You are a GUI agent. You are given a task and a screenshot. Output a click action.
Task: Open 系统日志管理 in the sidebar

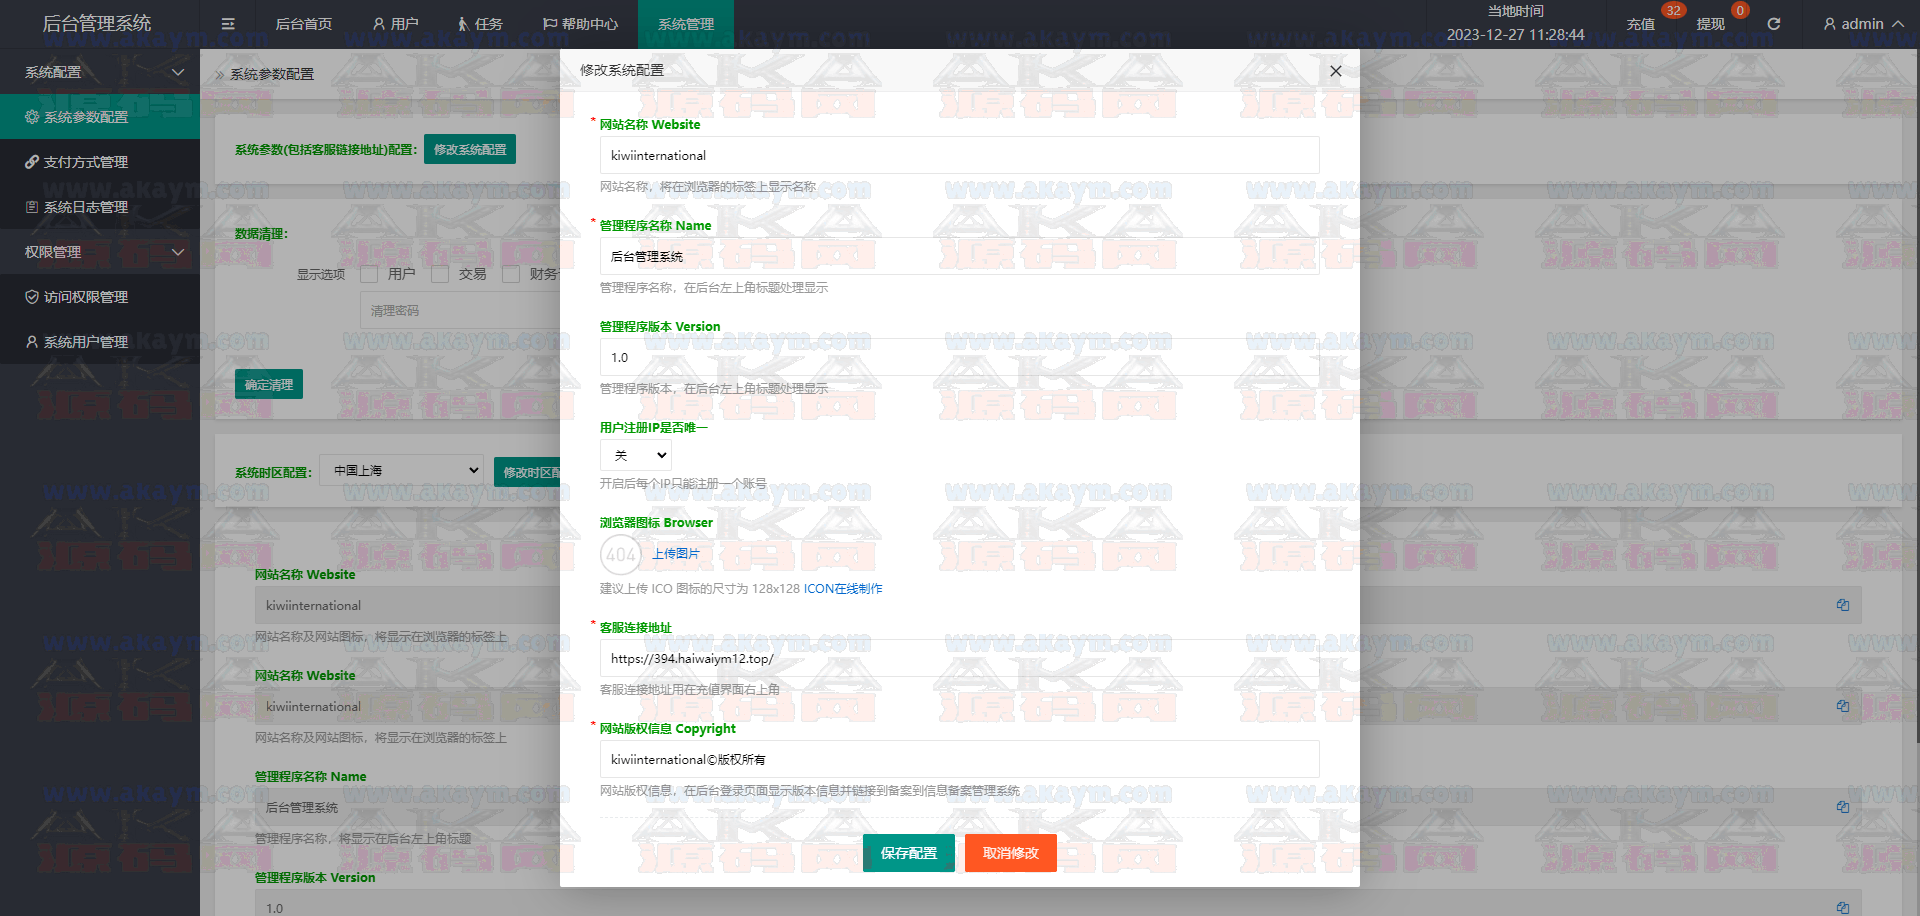click(x=86, y=207)
